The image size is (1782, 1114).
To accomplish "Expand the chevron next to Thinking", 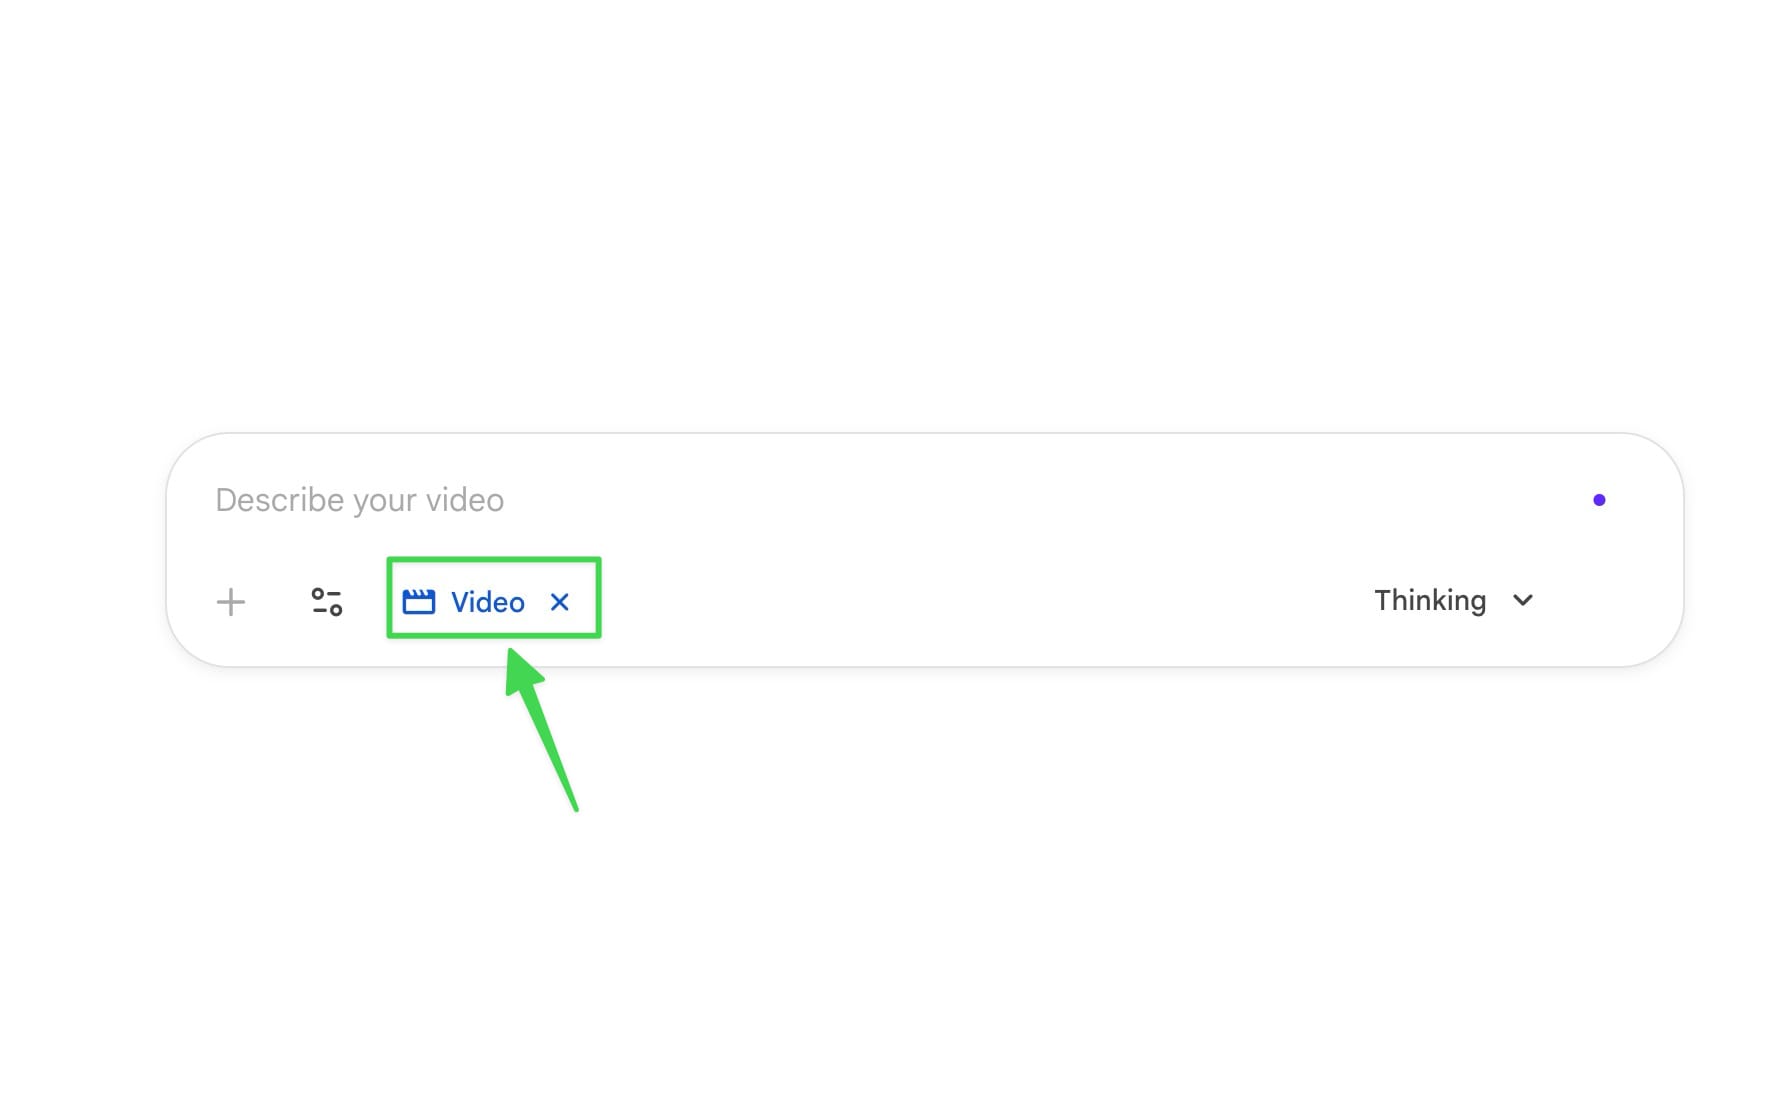I will pyautogui.click(x=1523, y=600).
